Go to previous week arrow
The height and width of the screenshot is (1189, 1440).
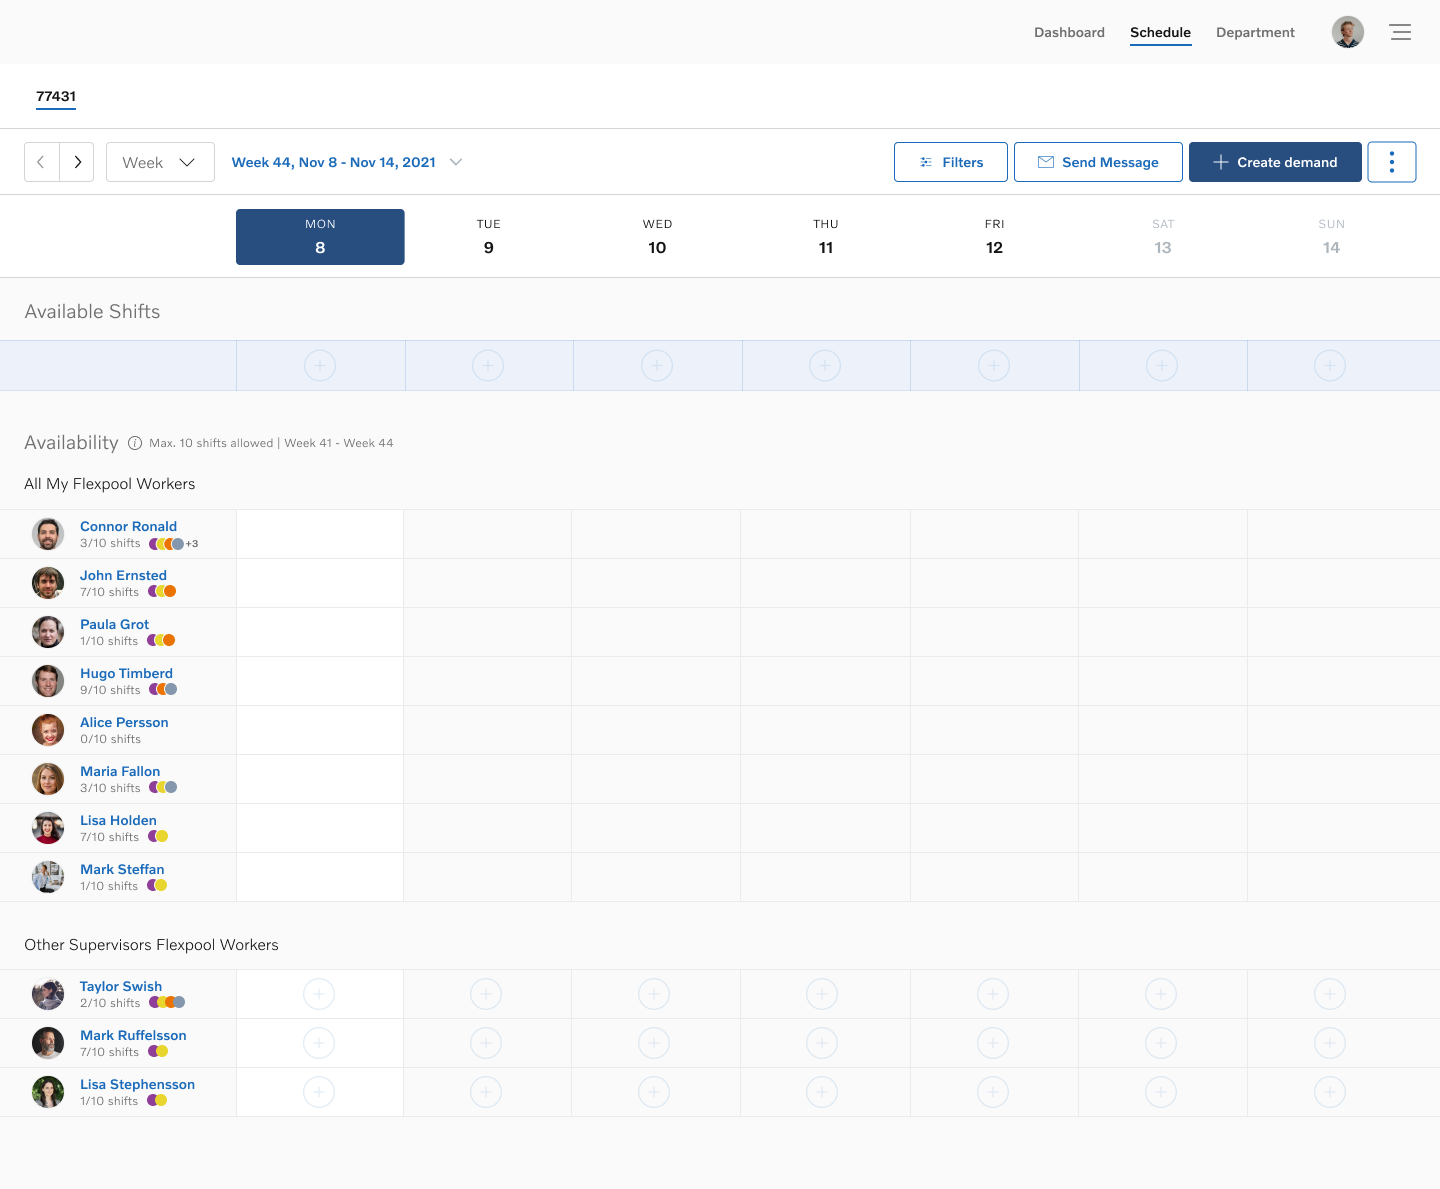41,162
